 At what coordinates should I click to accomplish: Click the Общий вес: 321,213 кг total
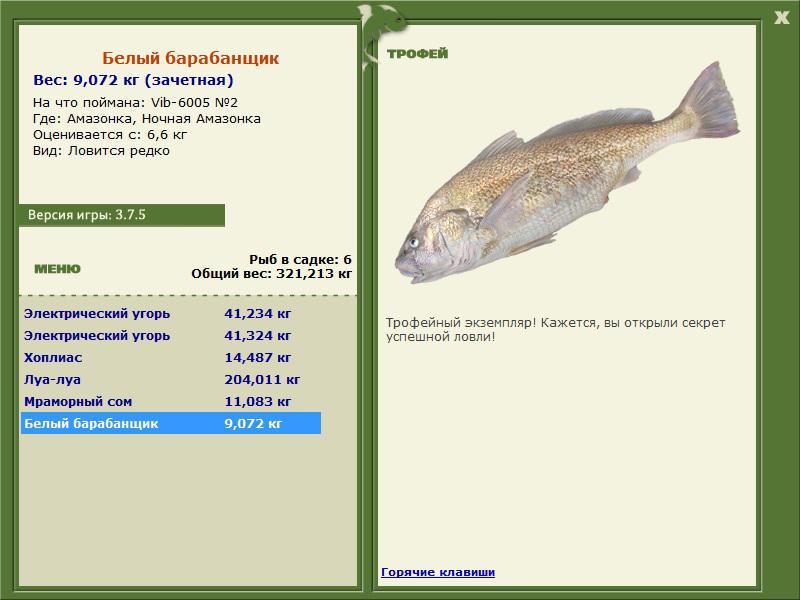271,274
